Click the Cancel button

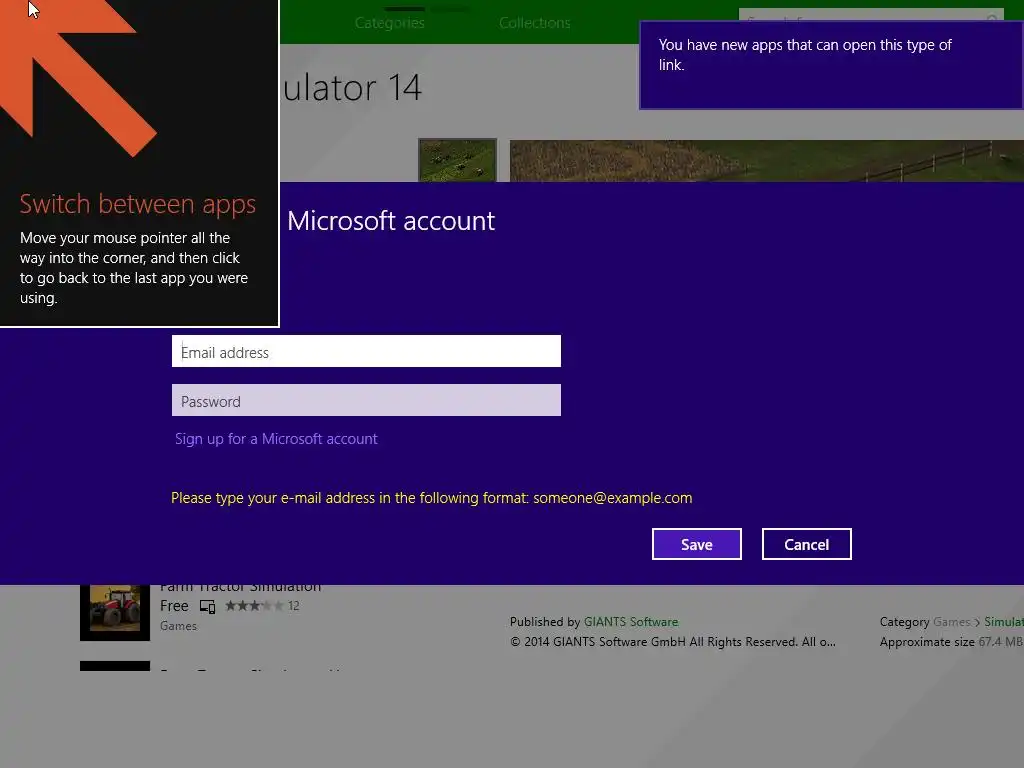(807, 544)
